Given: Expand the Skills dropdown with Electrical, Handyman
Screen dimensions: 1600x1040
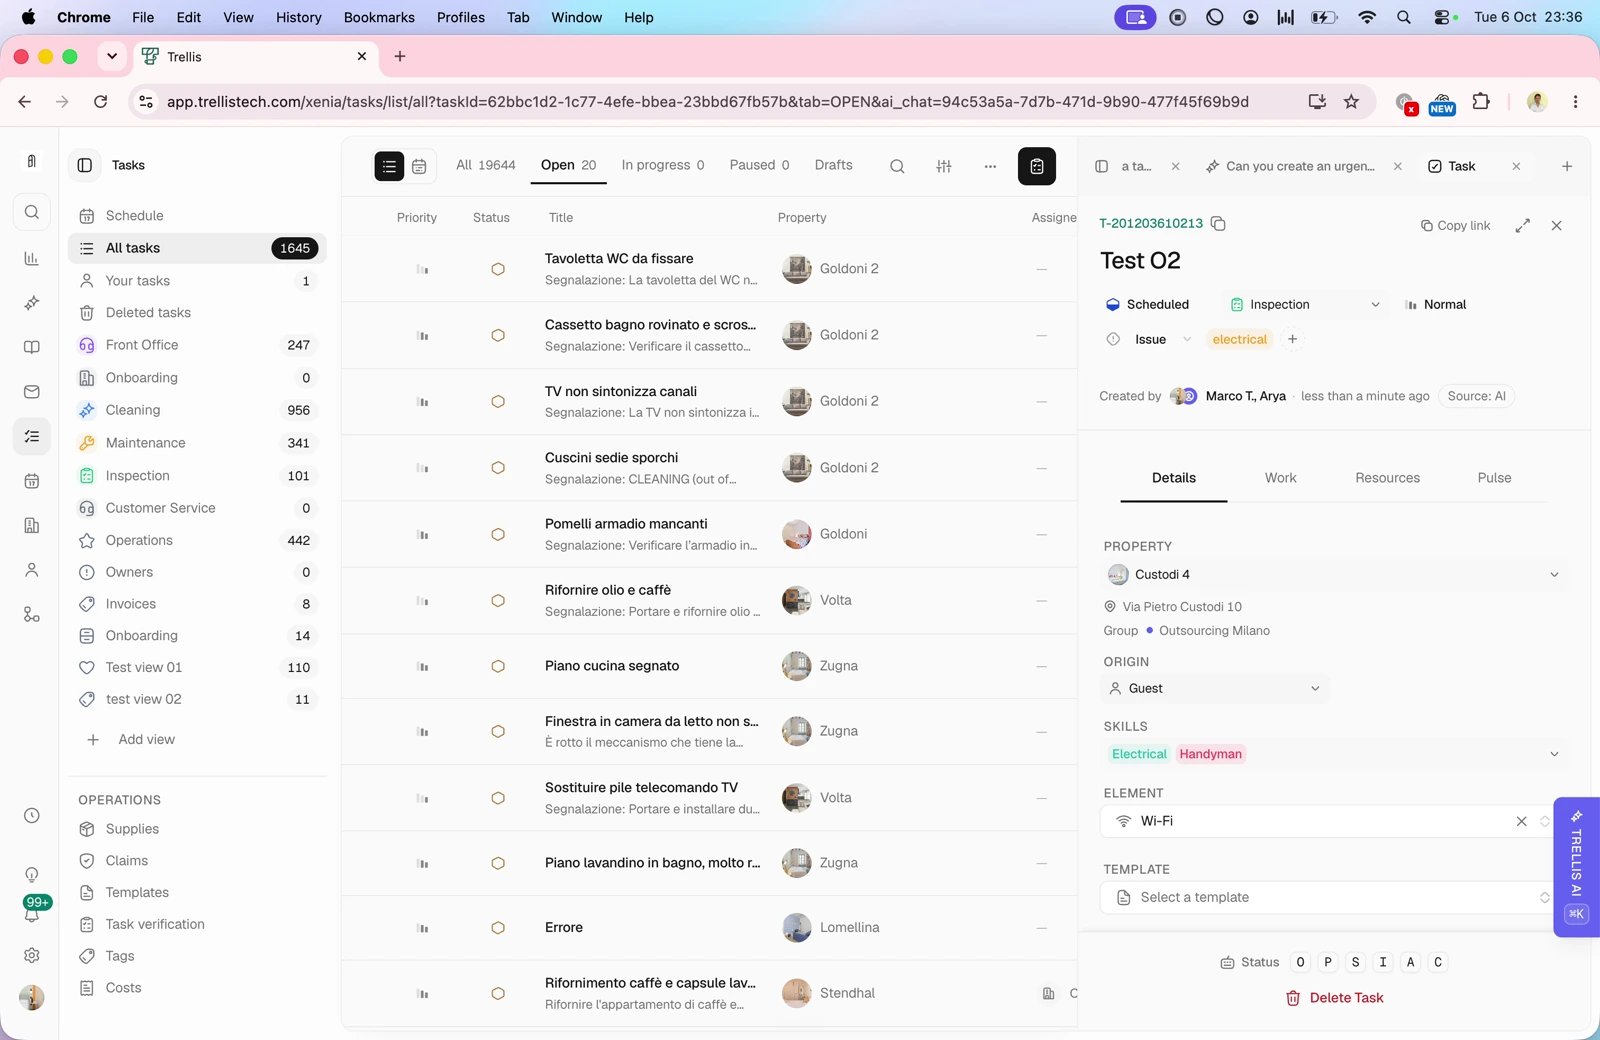Looking at the screenshot, I should coord(1333,754).
